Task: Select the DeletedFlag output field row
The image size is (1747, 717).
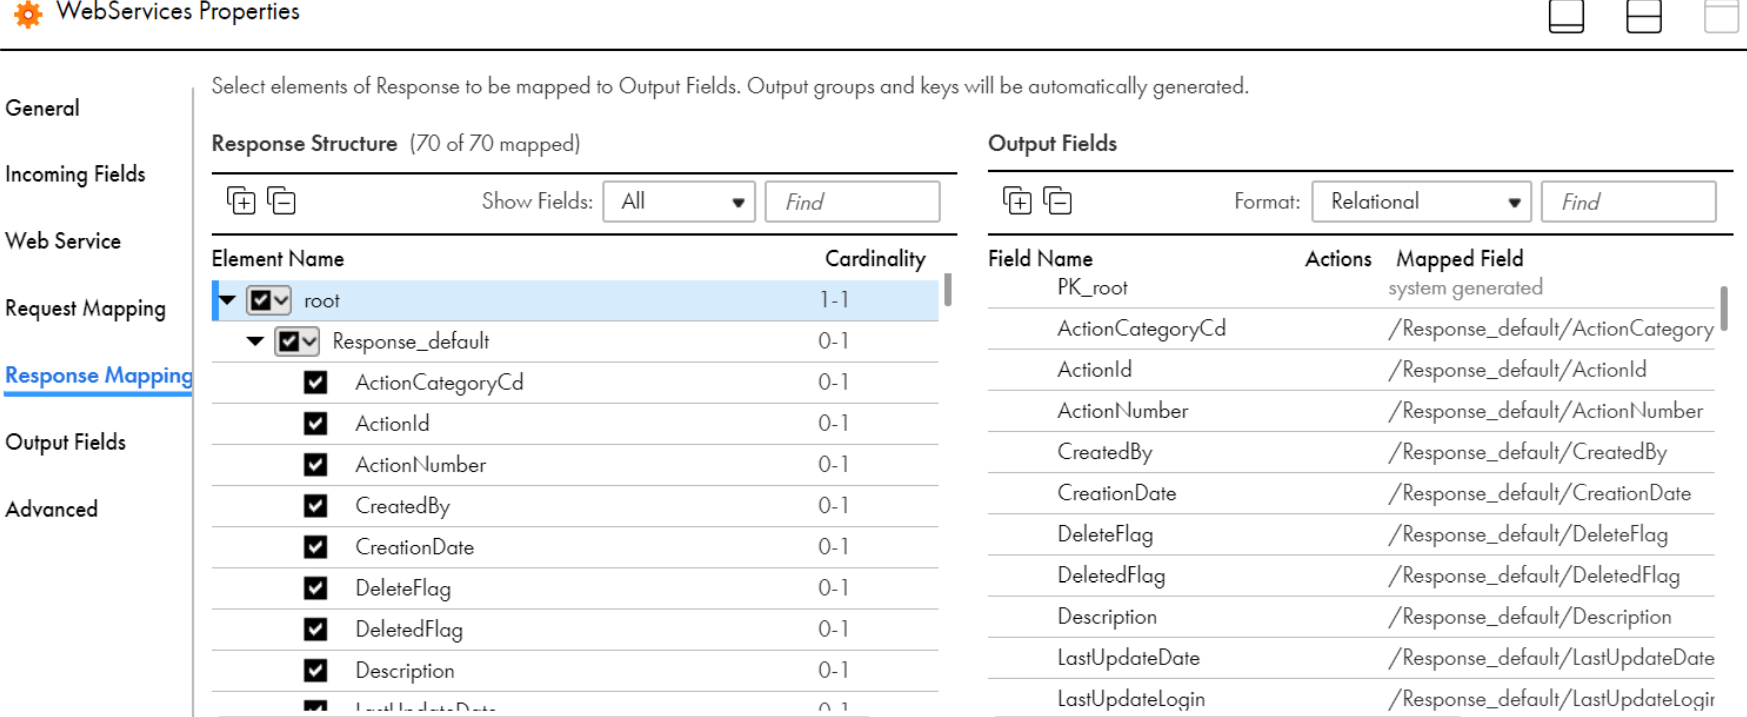Action: pyautogui.click(x=1351, y=575)
